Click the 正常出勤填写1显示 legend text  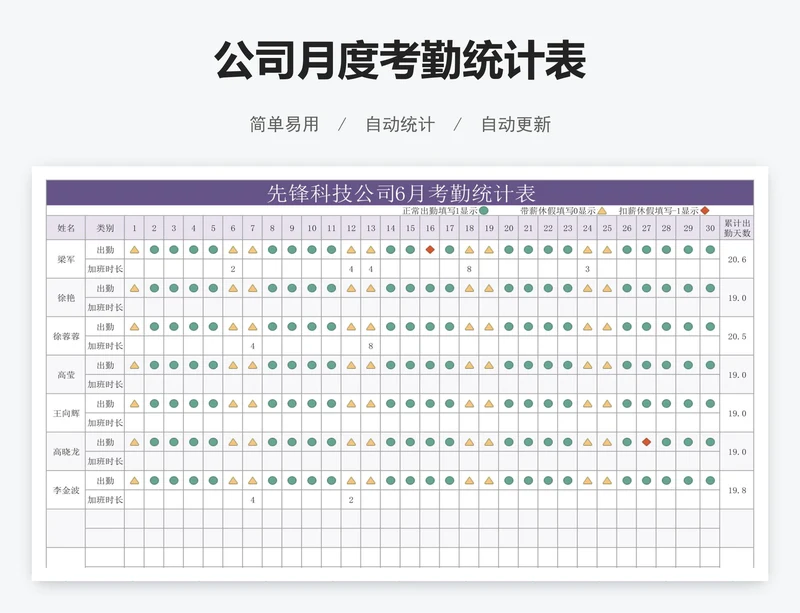pos(440,211)
